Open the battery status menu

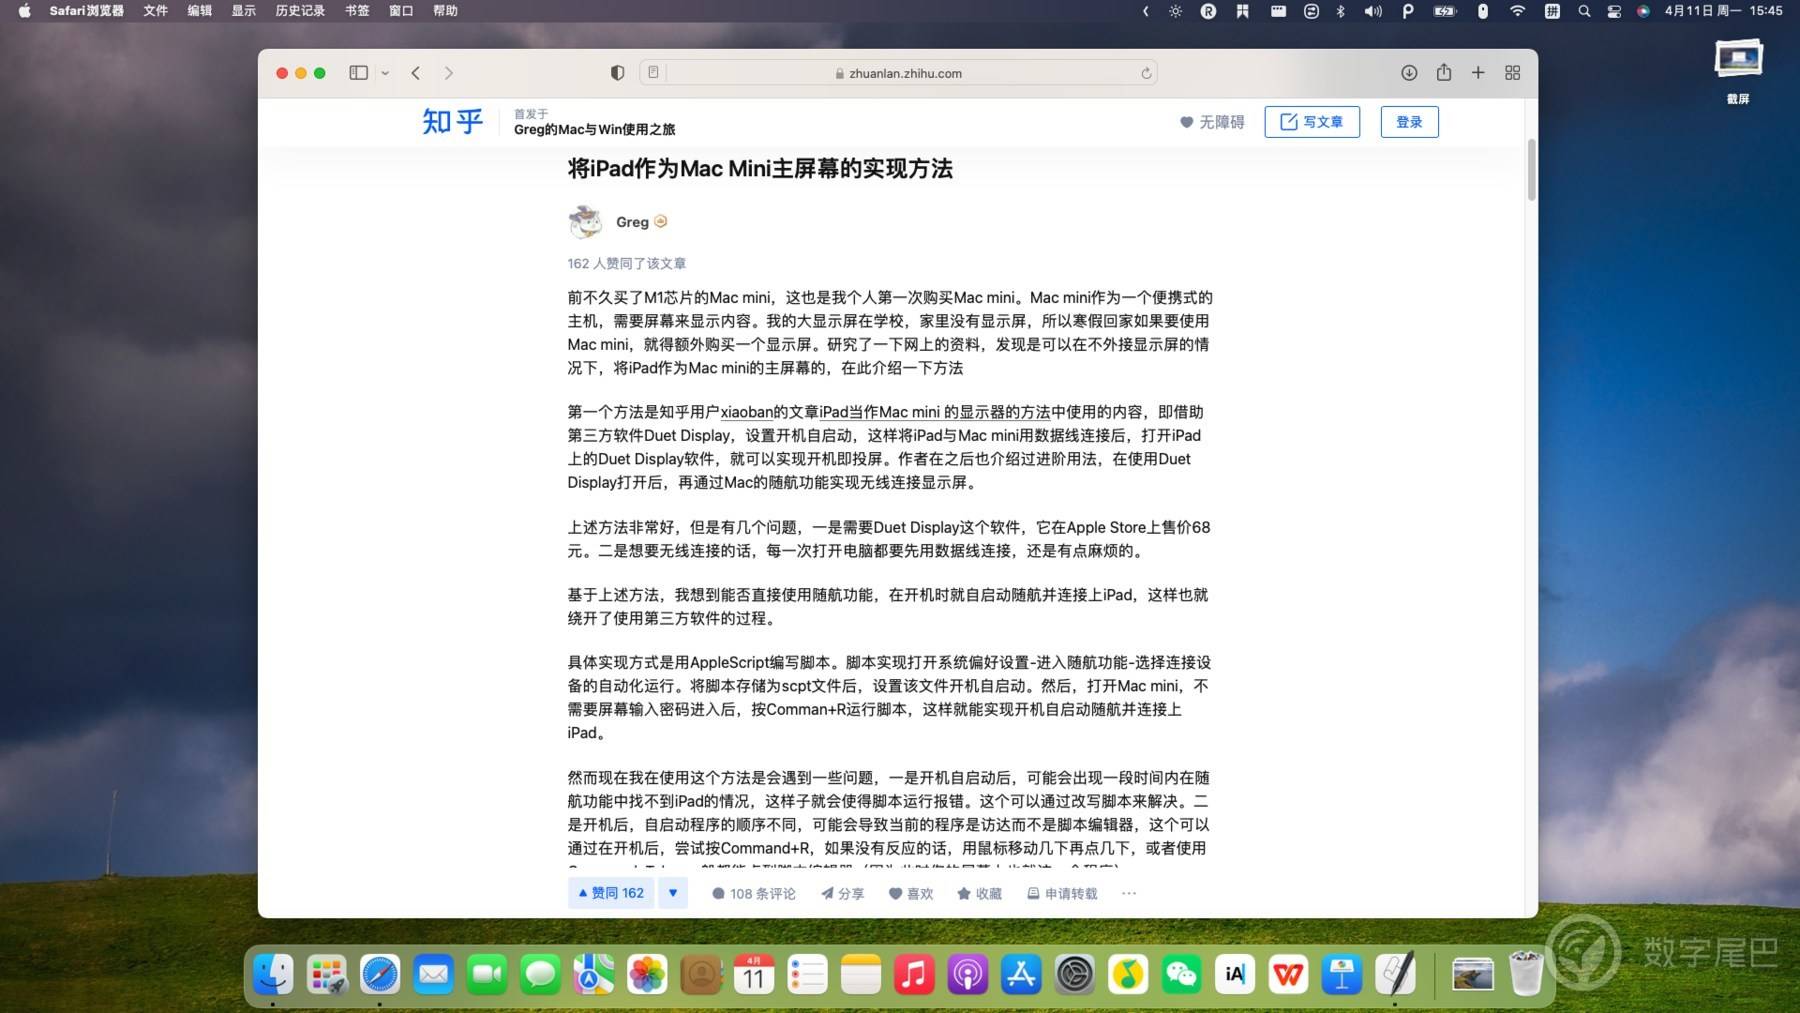click(1445, 11)
